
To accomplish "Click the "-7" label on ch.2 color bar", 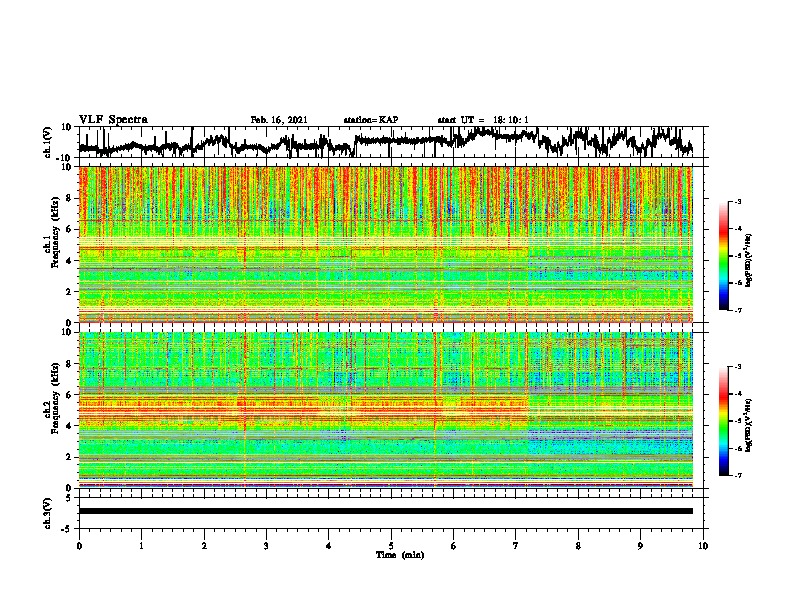I will point(737,475).
